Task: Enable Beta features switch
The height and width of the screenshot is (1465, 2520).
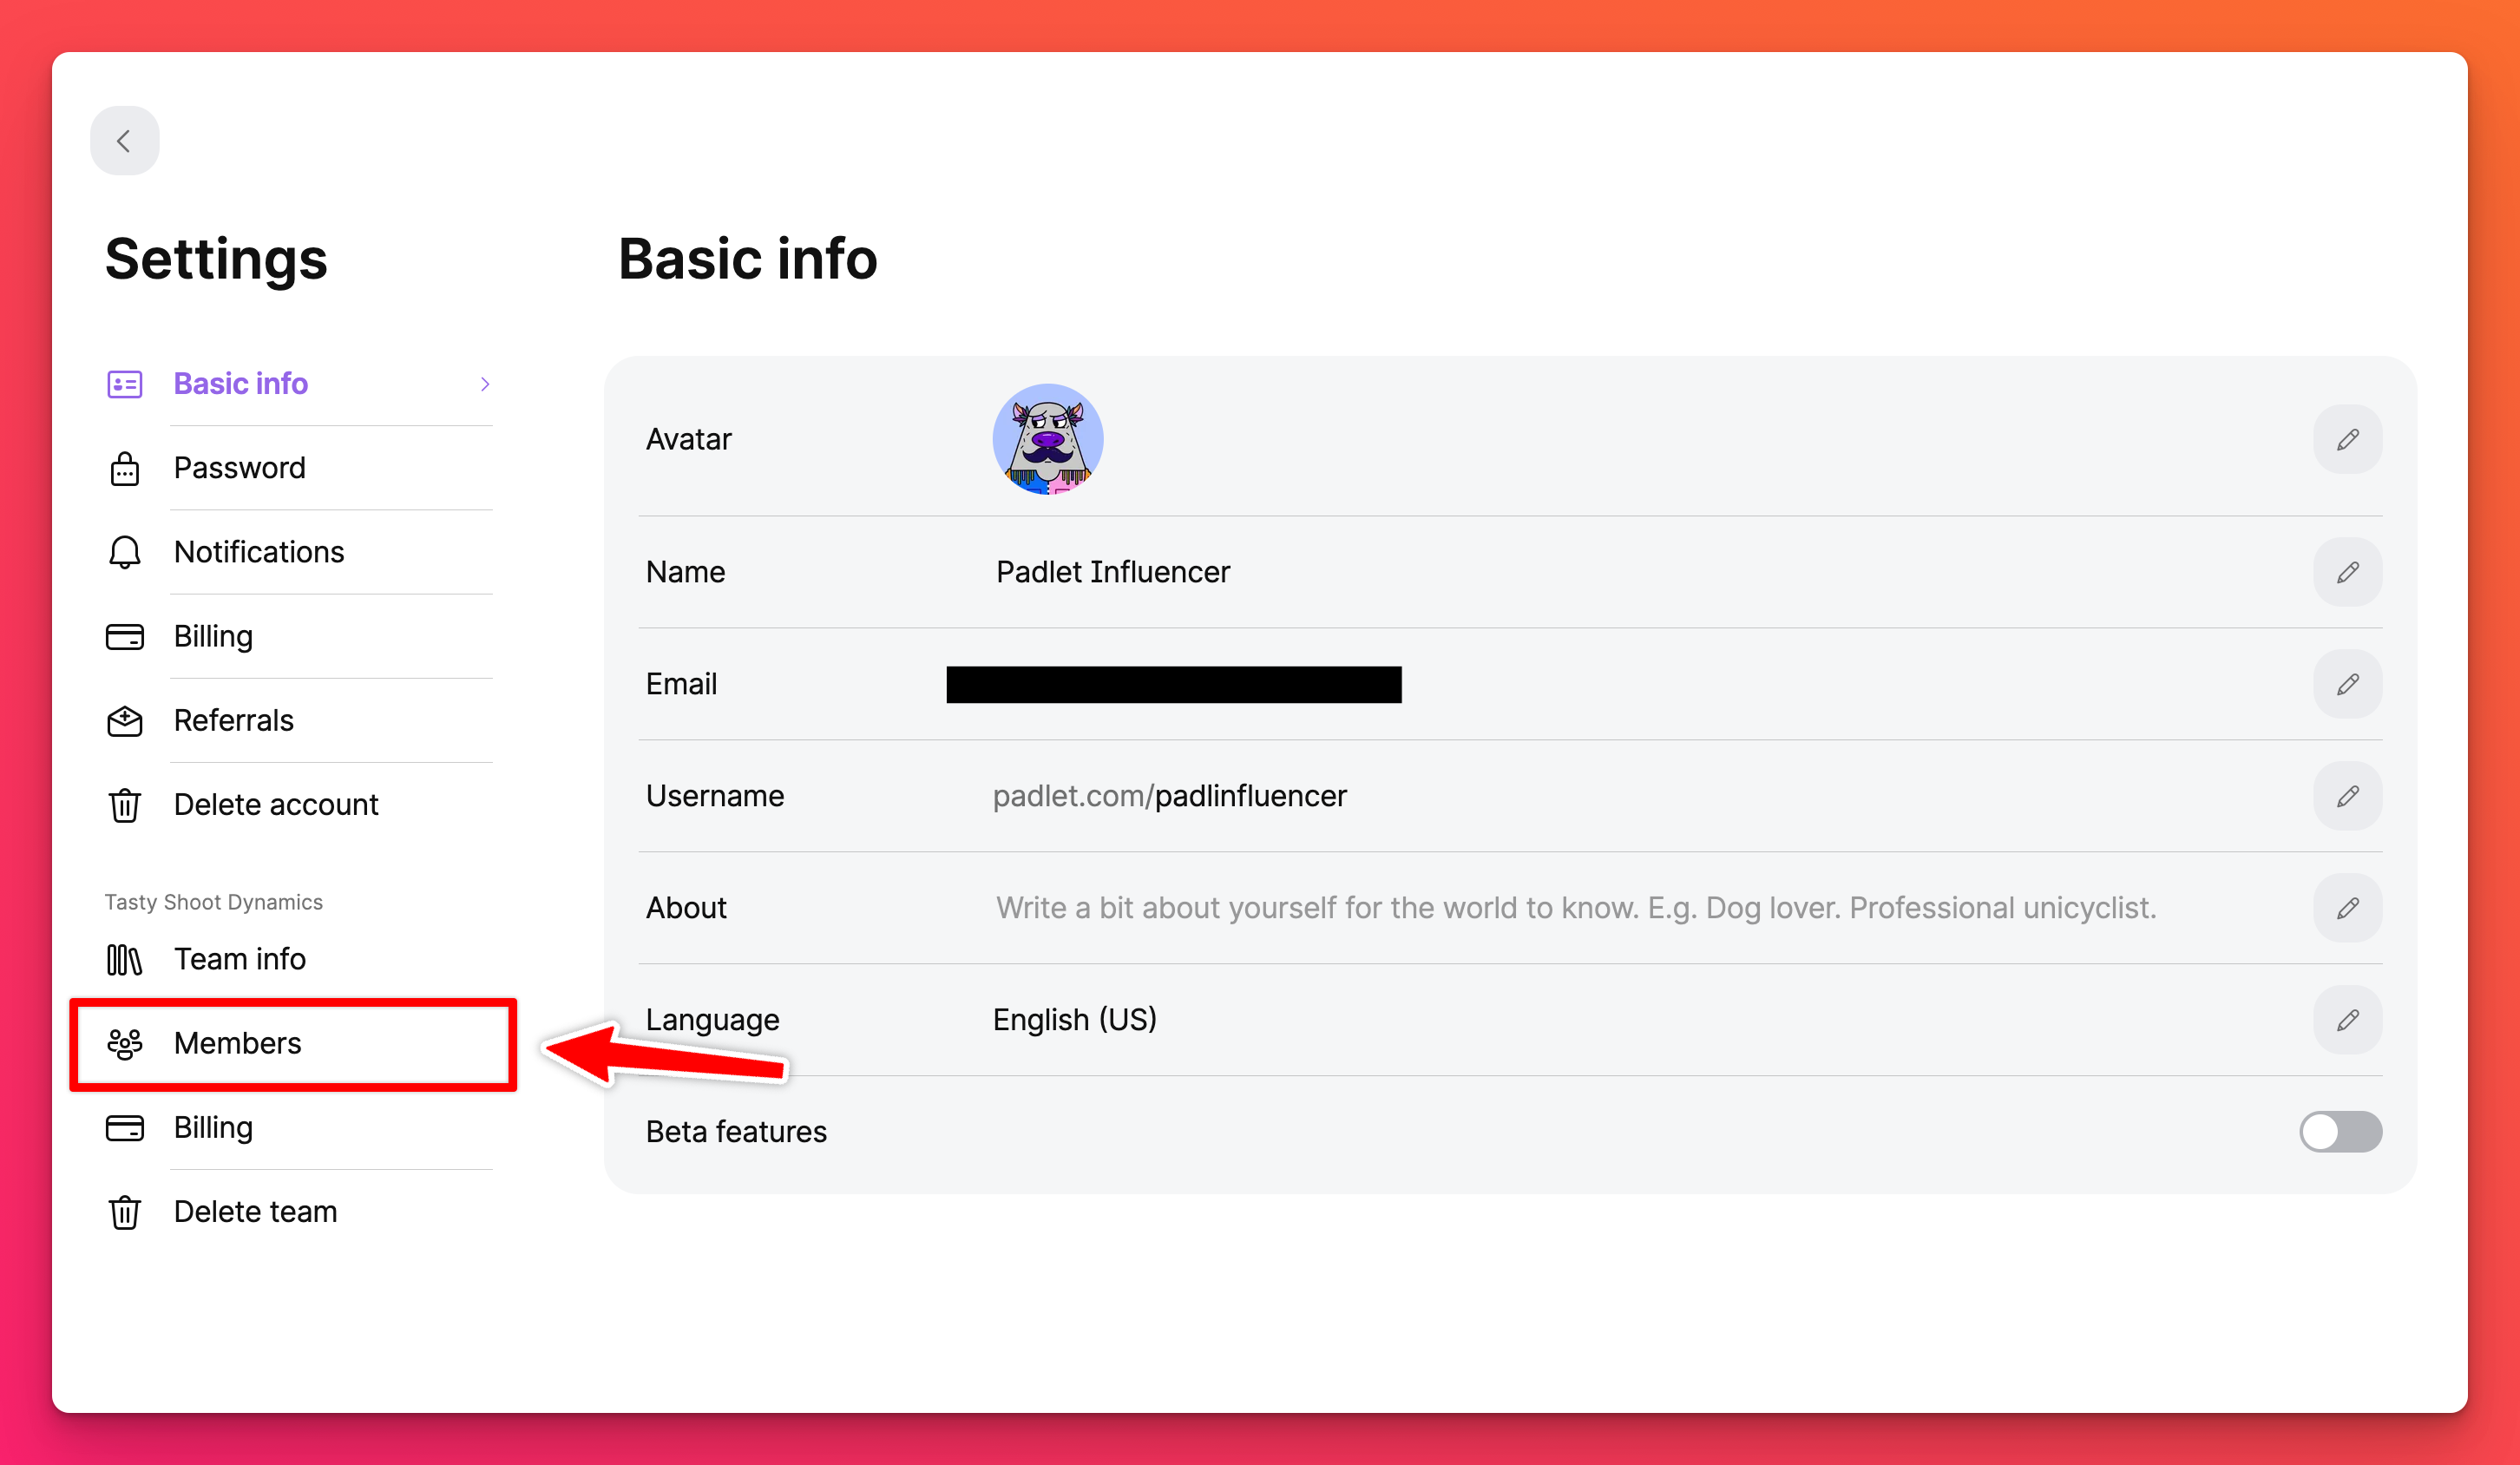Action: (2337, 1132)
